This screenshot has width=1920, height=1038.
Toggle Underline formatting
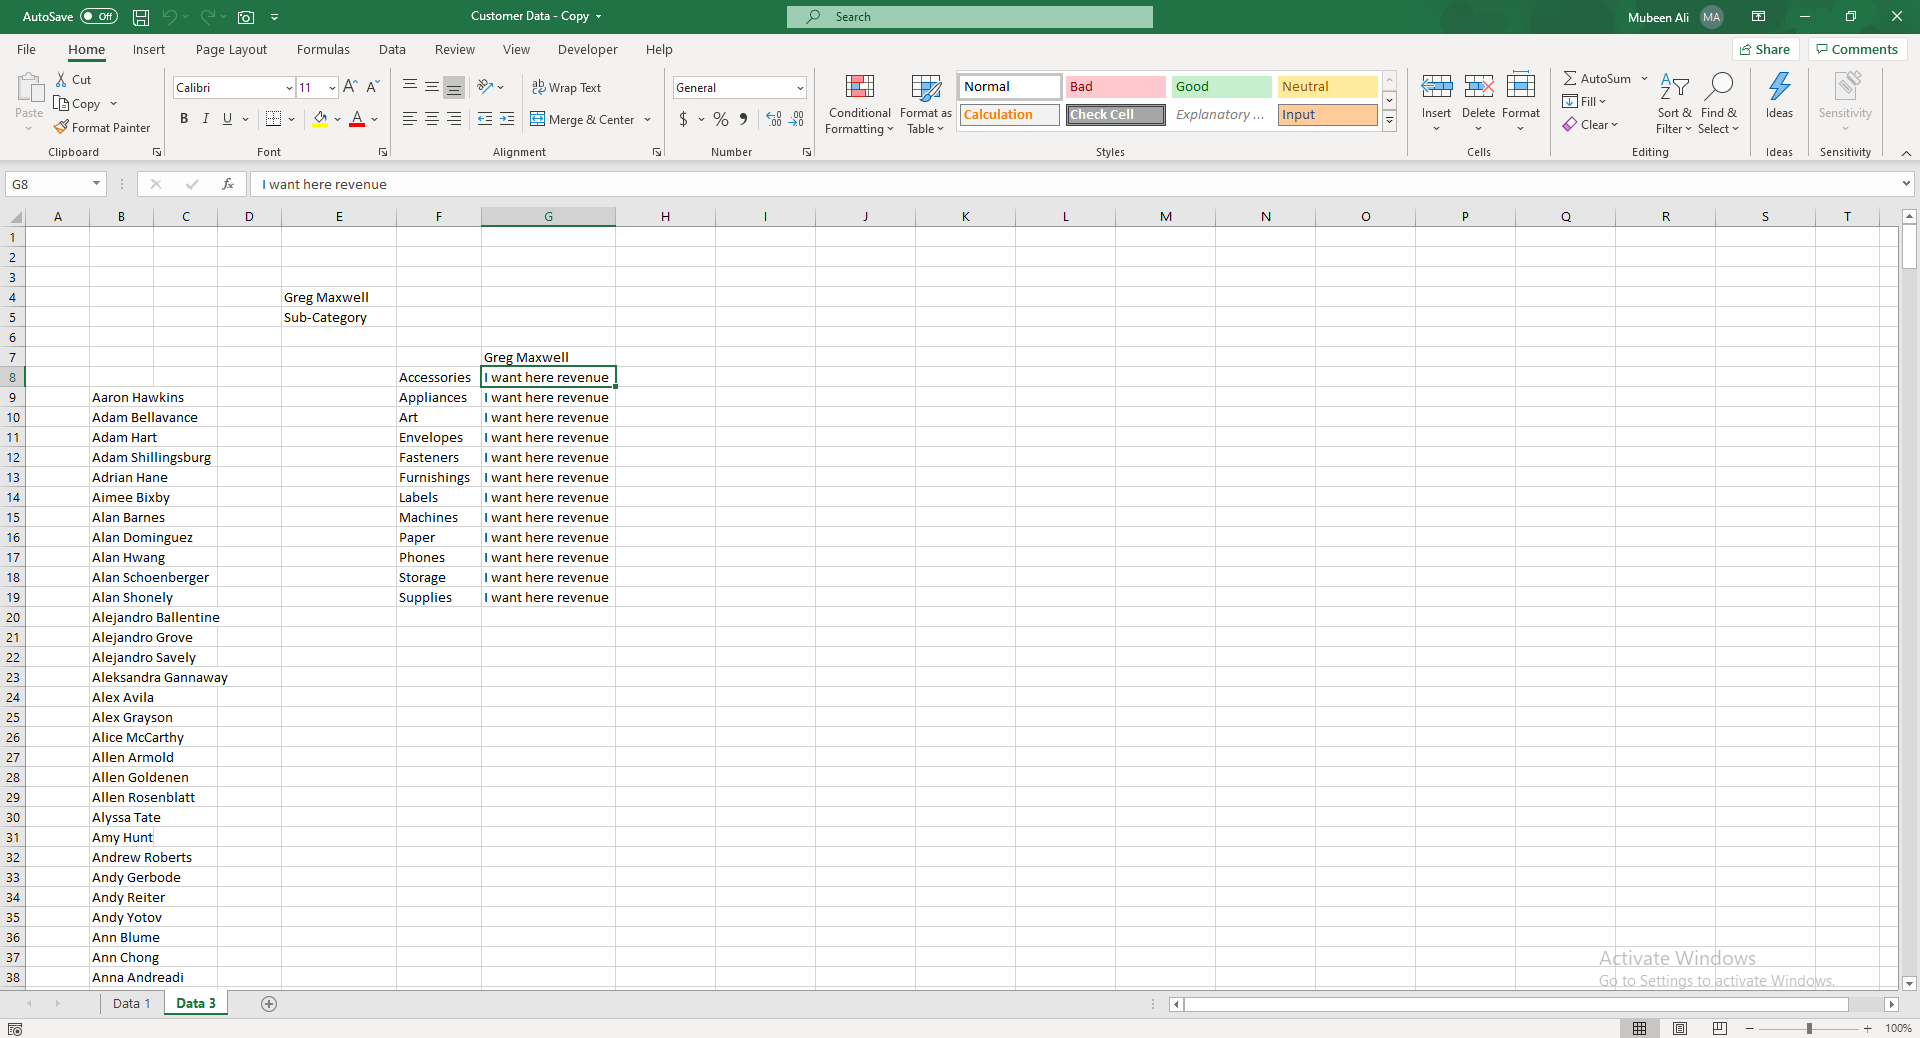coord(227,119)
